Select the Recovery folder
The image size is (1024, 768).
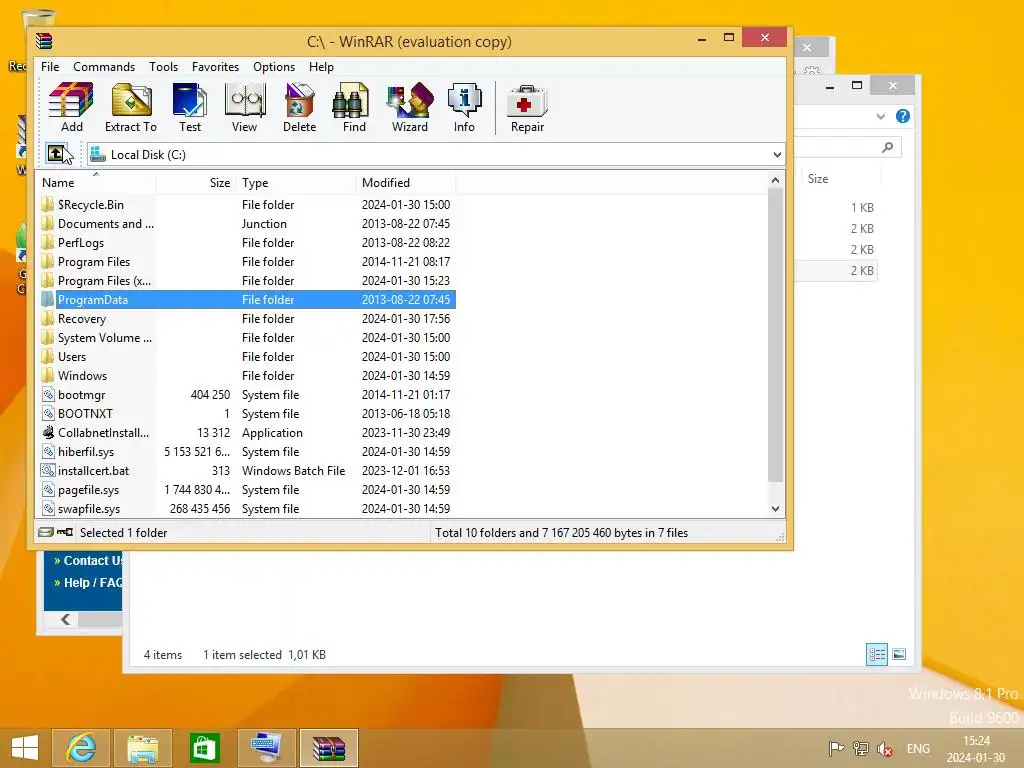click(247, 318)
